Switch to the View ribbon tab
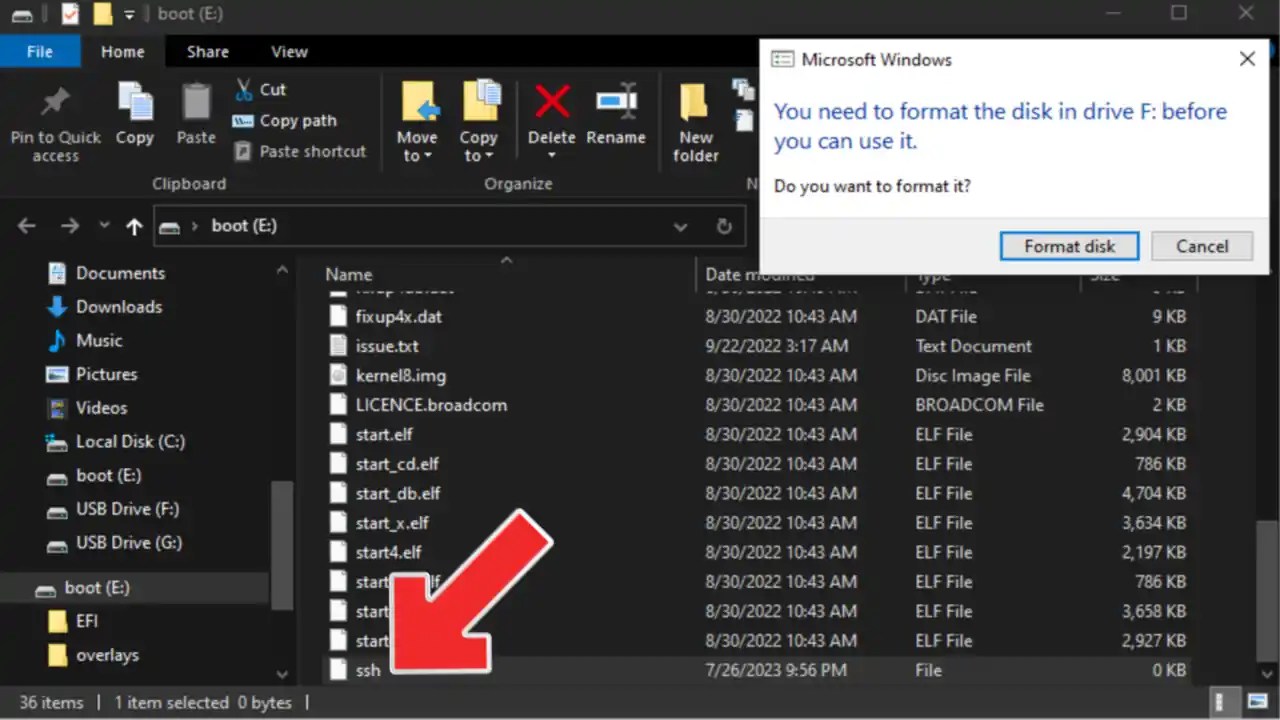 [289, 51]
